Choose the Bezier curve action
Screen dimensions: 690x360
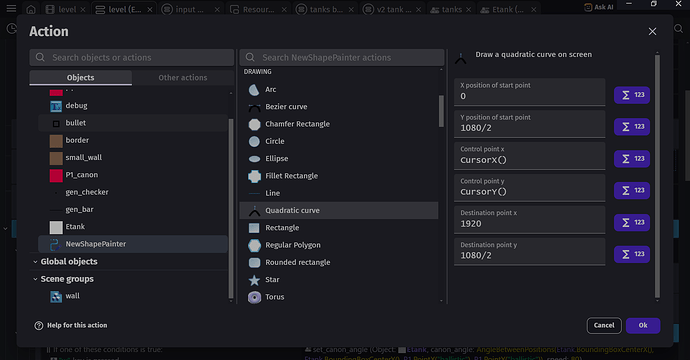339,107
